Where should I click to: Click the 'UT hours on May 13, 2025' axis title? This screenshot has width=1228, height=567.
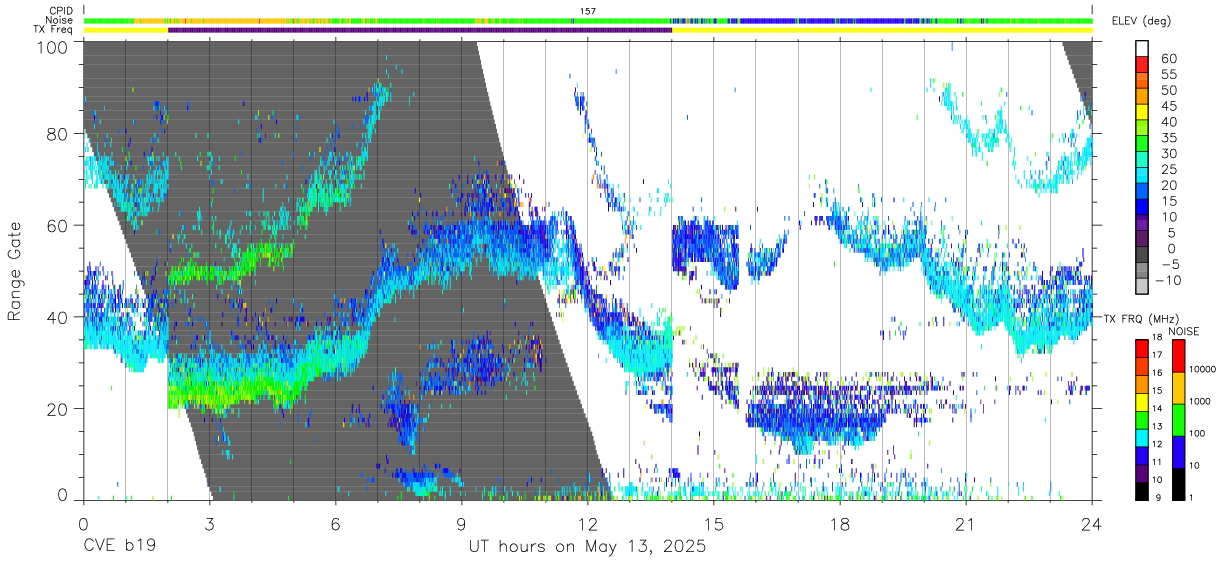pos(588,547)
